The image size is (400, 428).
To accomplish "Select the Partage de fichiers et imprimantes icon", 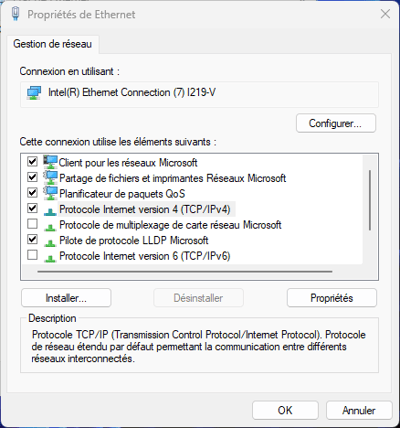I will click(x=50, y=178).
